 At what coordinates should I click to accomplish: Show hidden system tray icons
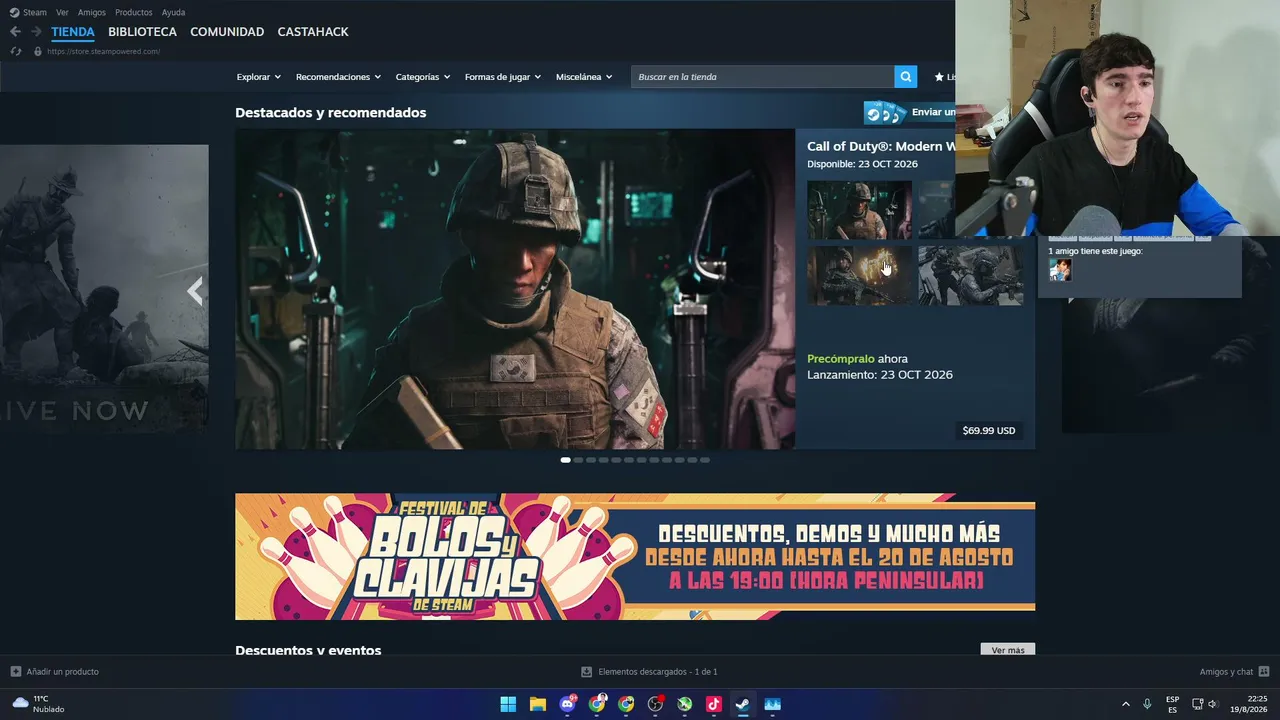tap(1125, 704)
